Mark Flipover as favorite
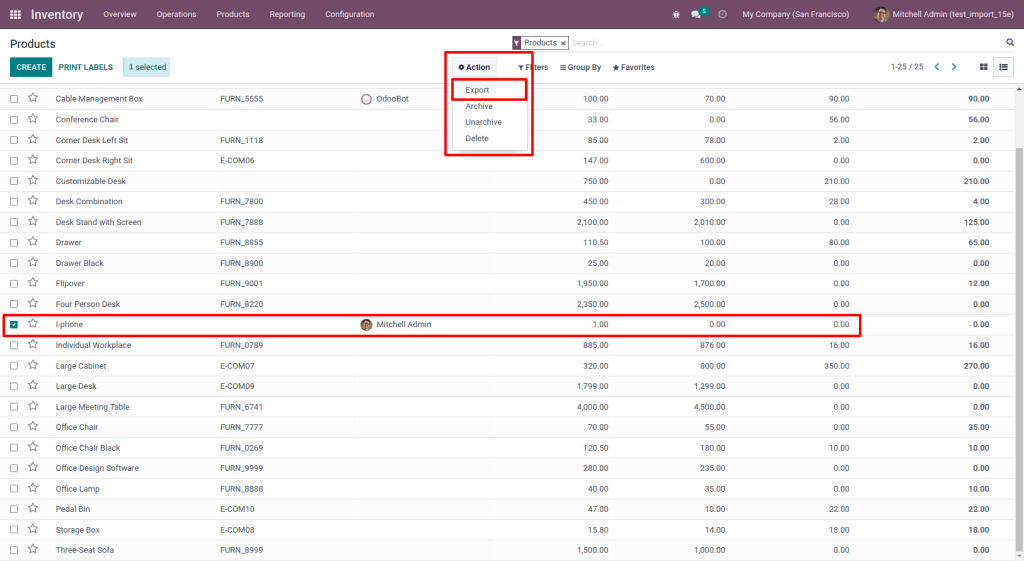 (x=33, y=283)
